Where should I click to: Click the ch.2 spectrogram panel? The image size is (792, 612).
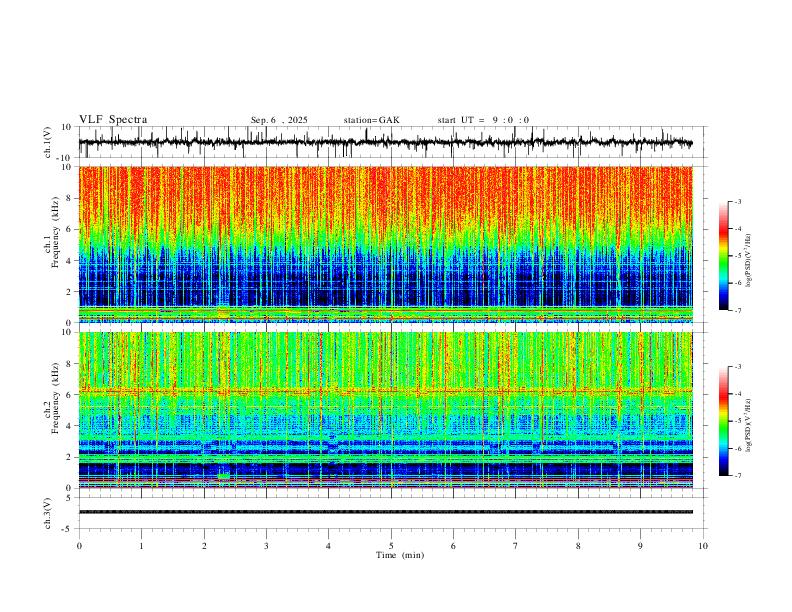(x=385, y=410)
